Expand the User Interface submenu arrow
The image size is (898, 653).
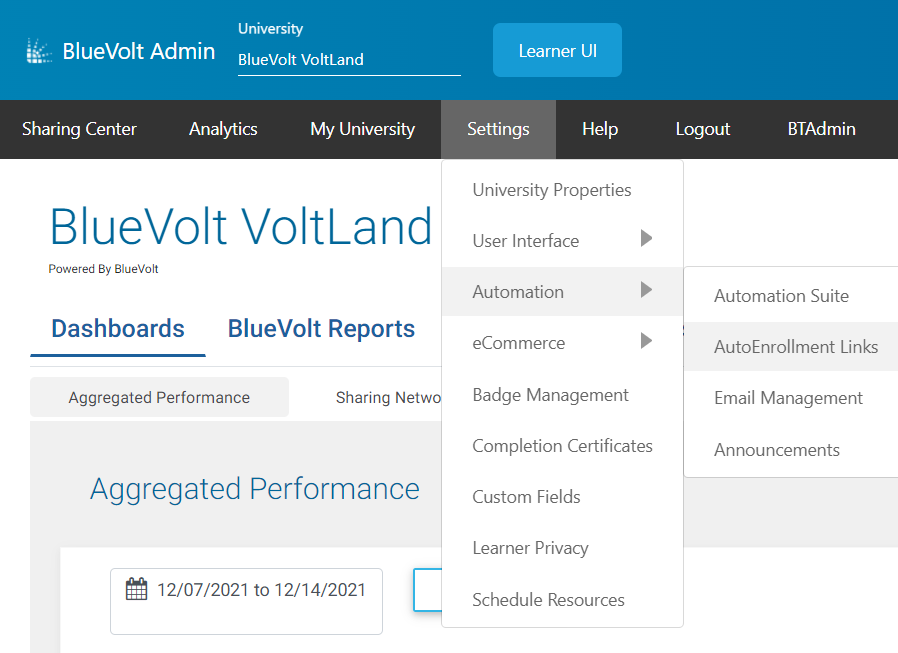[x=647, y=238]
